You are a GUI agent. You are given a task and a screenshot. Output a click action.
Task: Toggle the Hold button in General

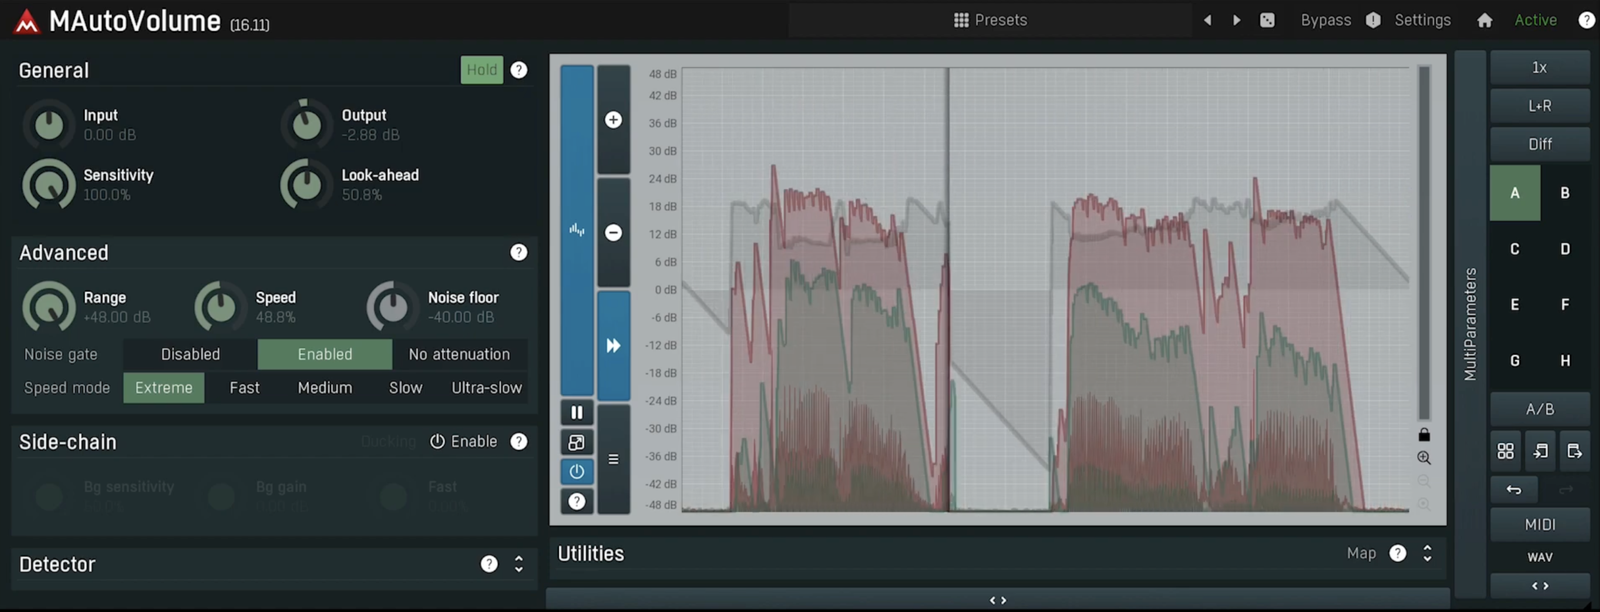tap(482, 70)
